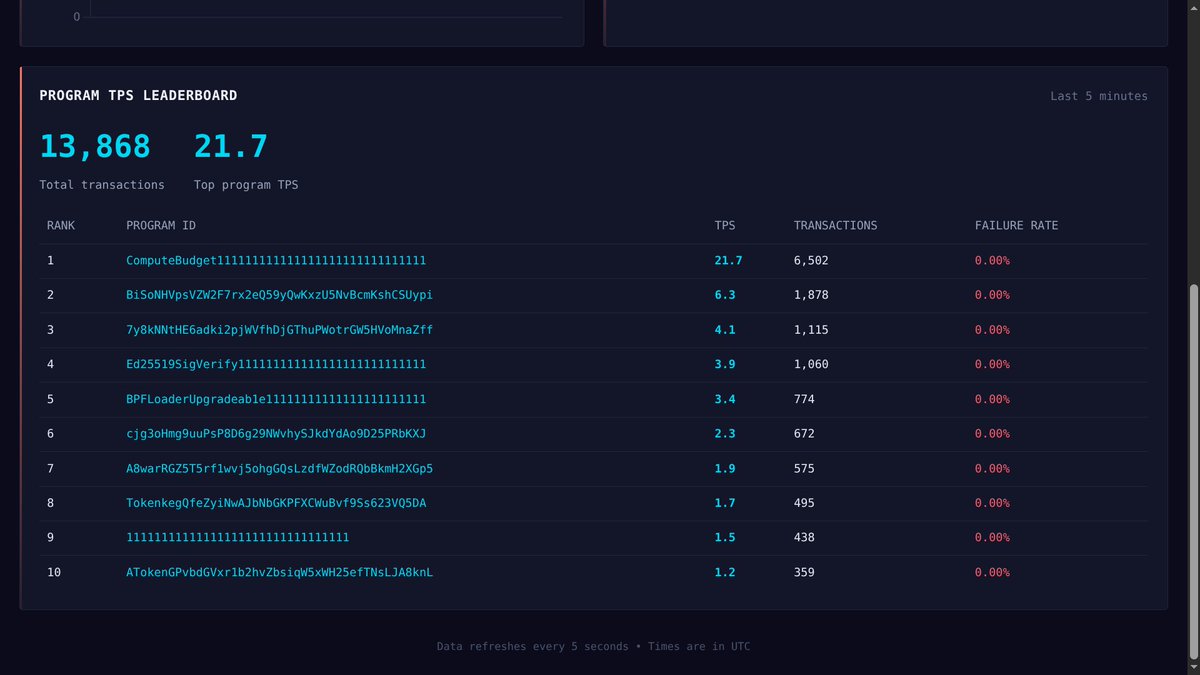
Task: Open program ComputeBudget111111 link
Action: coord(276,260)
